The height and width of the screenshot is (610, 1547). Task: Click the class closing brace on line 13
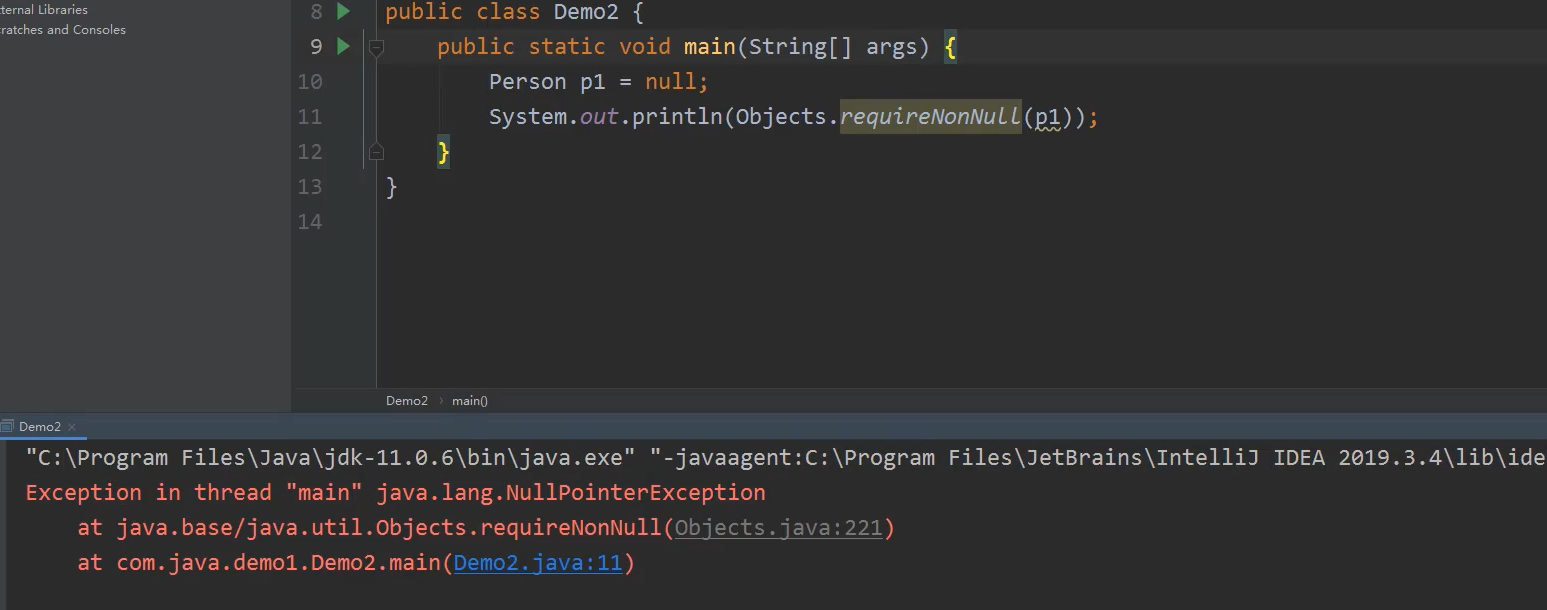[392, 187]
